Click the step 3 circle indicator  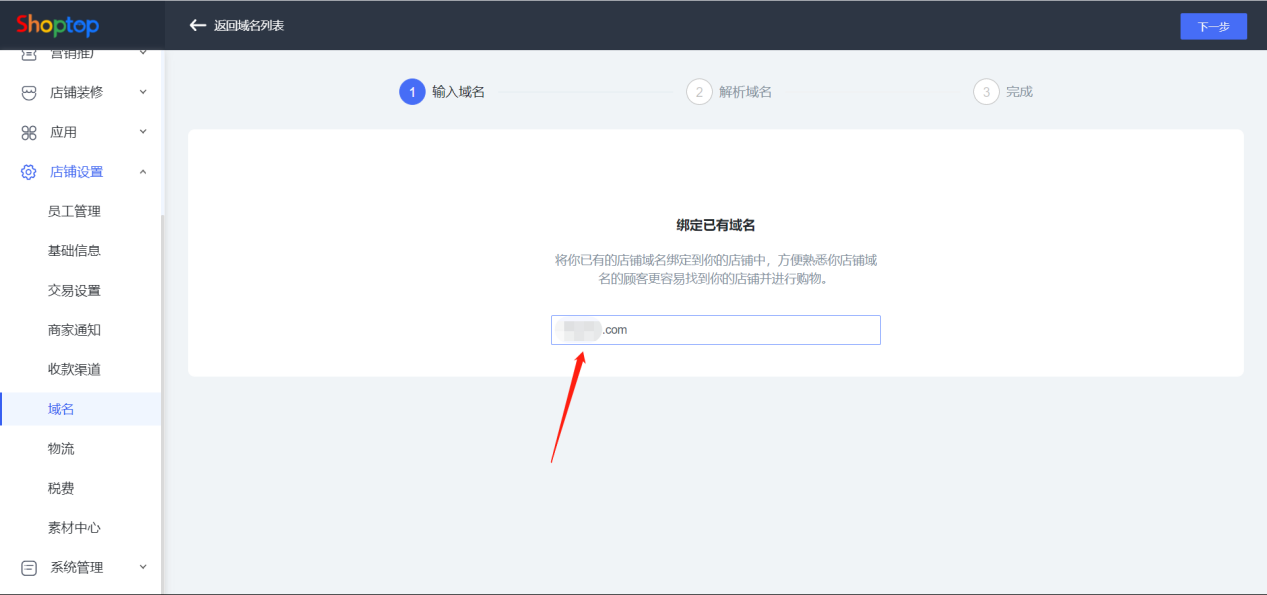(985, 92)
